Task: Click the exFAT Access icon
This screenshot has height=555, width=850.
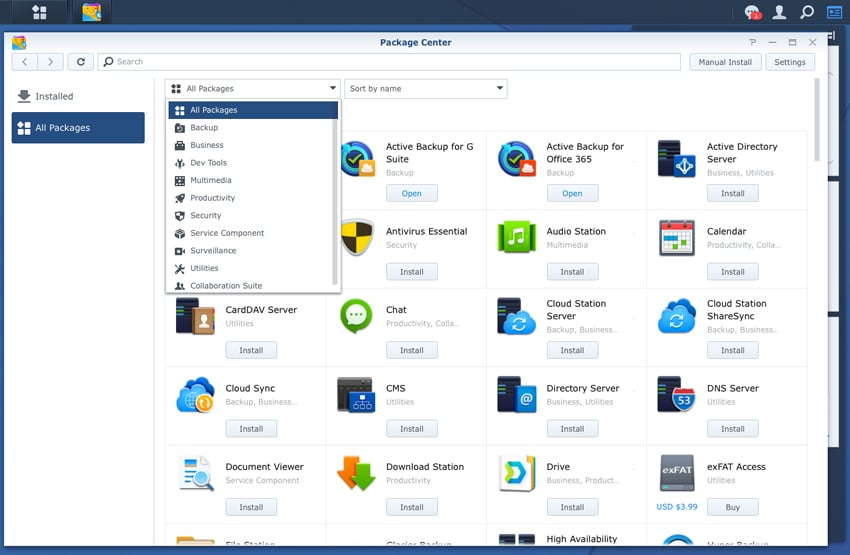Action: (677, 473)
